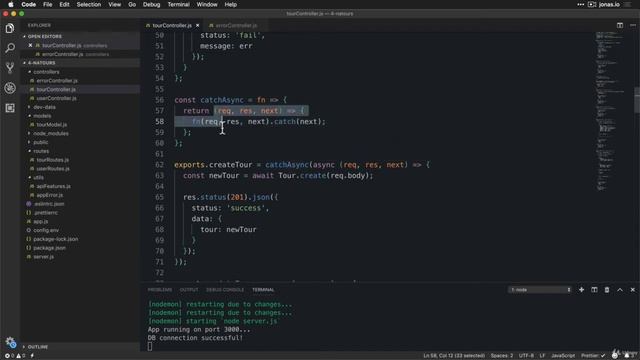Open notifications bell in status bar
This screenshot has height=360, width=640.
tap(627, 356)
